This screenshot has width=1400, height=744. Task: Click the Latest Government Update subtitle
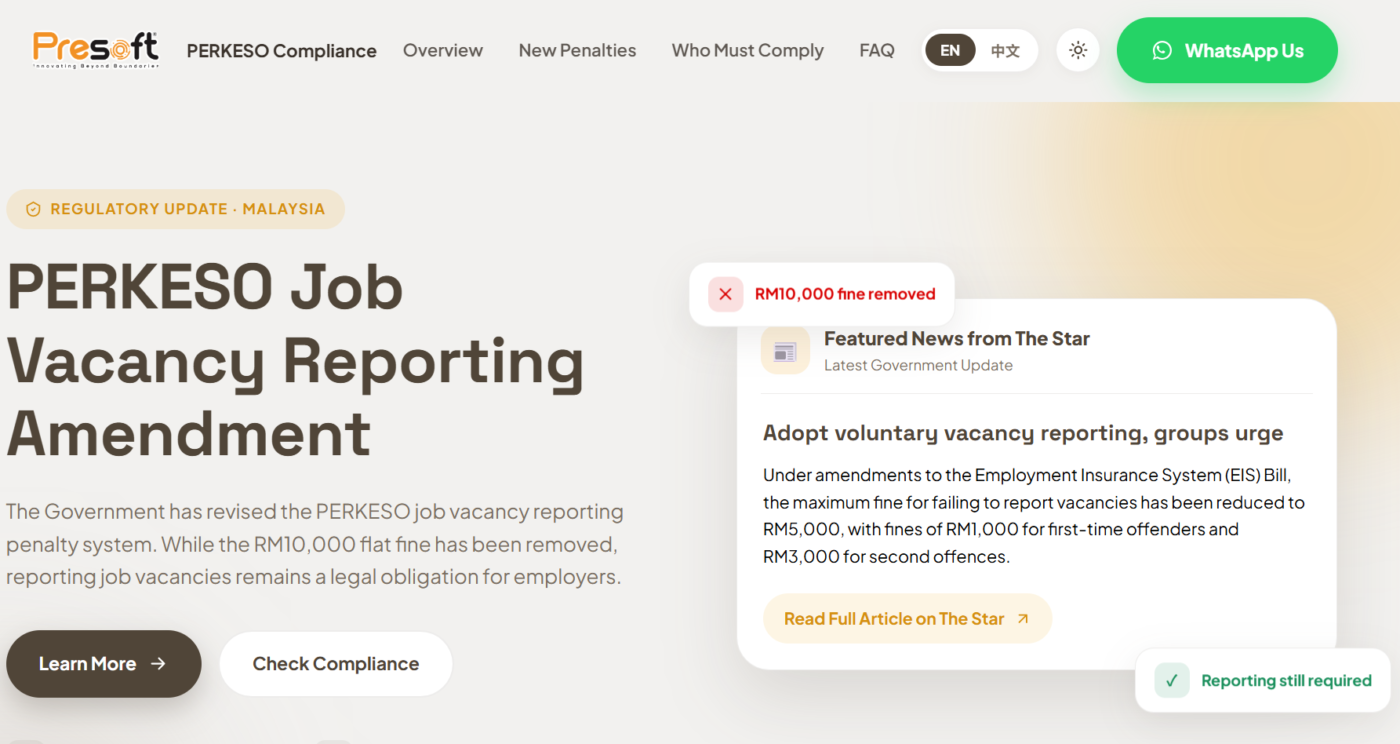tap(918, 366)
